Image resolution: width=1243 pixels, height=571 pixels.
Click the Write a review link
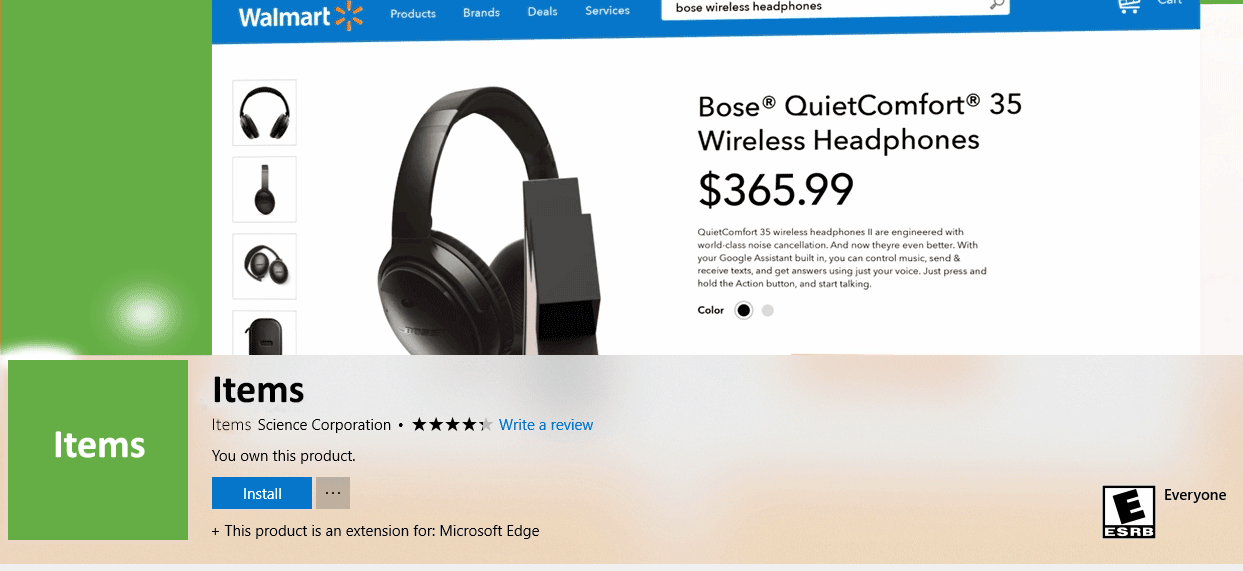(546, 425)
